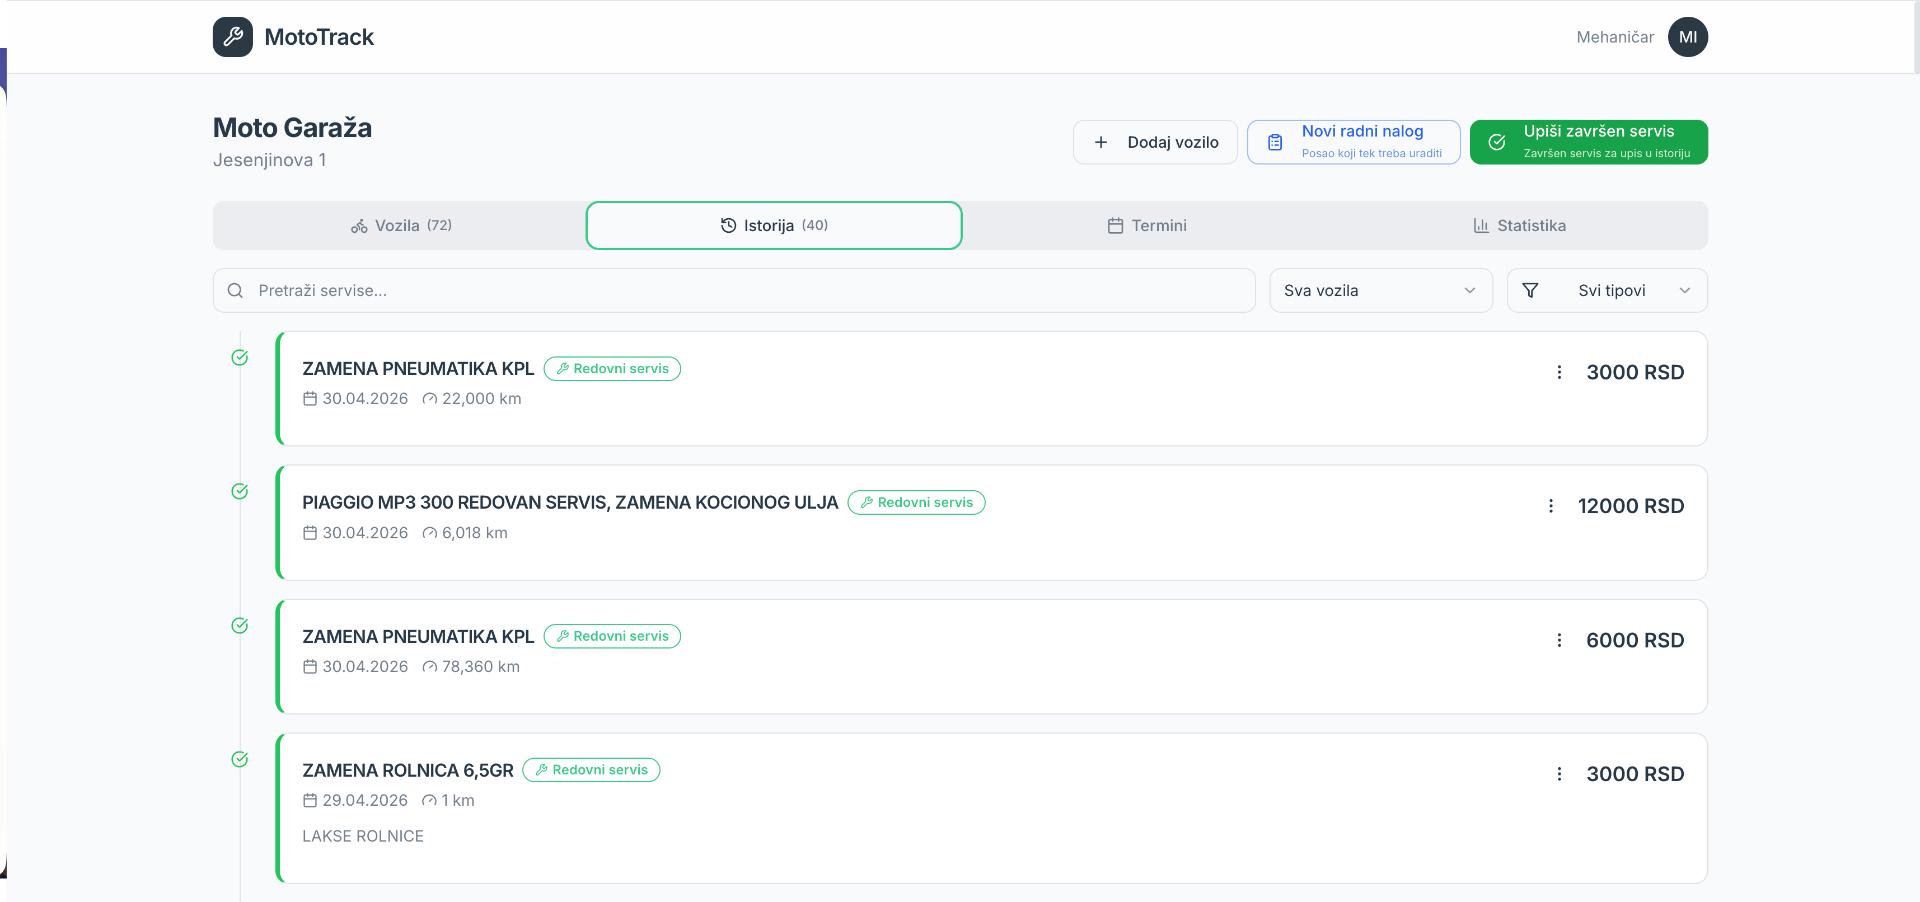The width and height of the screenshot is (1920, 902).
Task: Click calendar icon next to 29.04.2026
Action: point(310,800)
